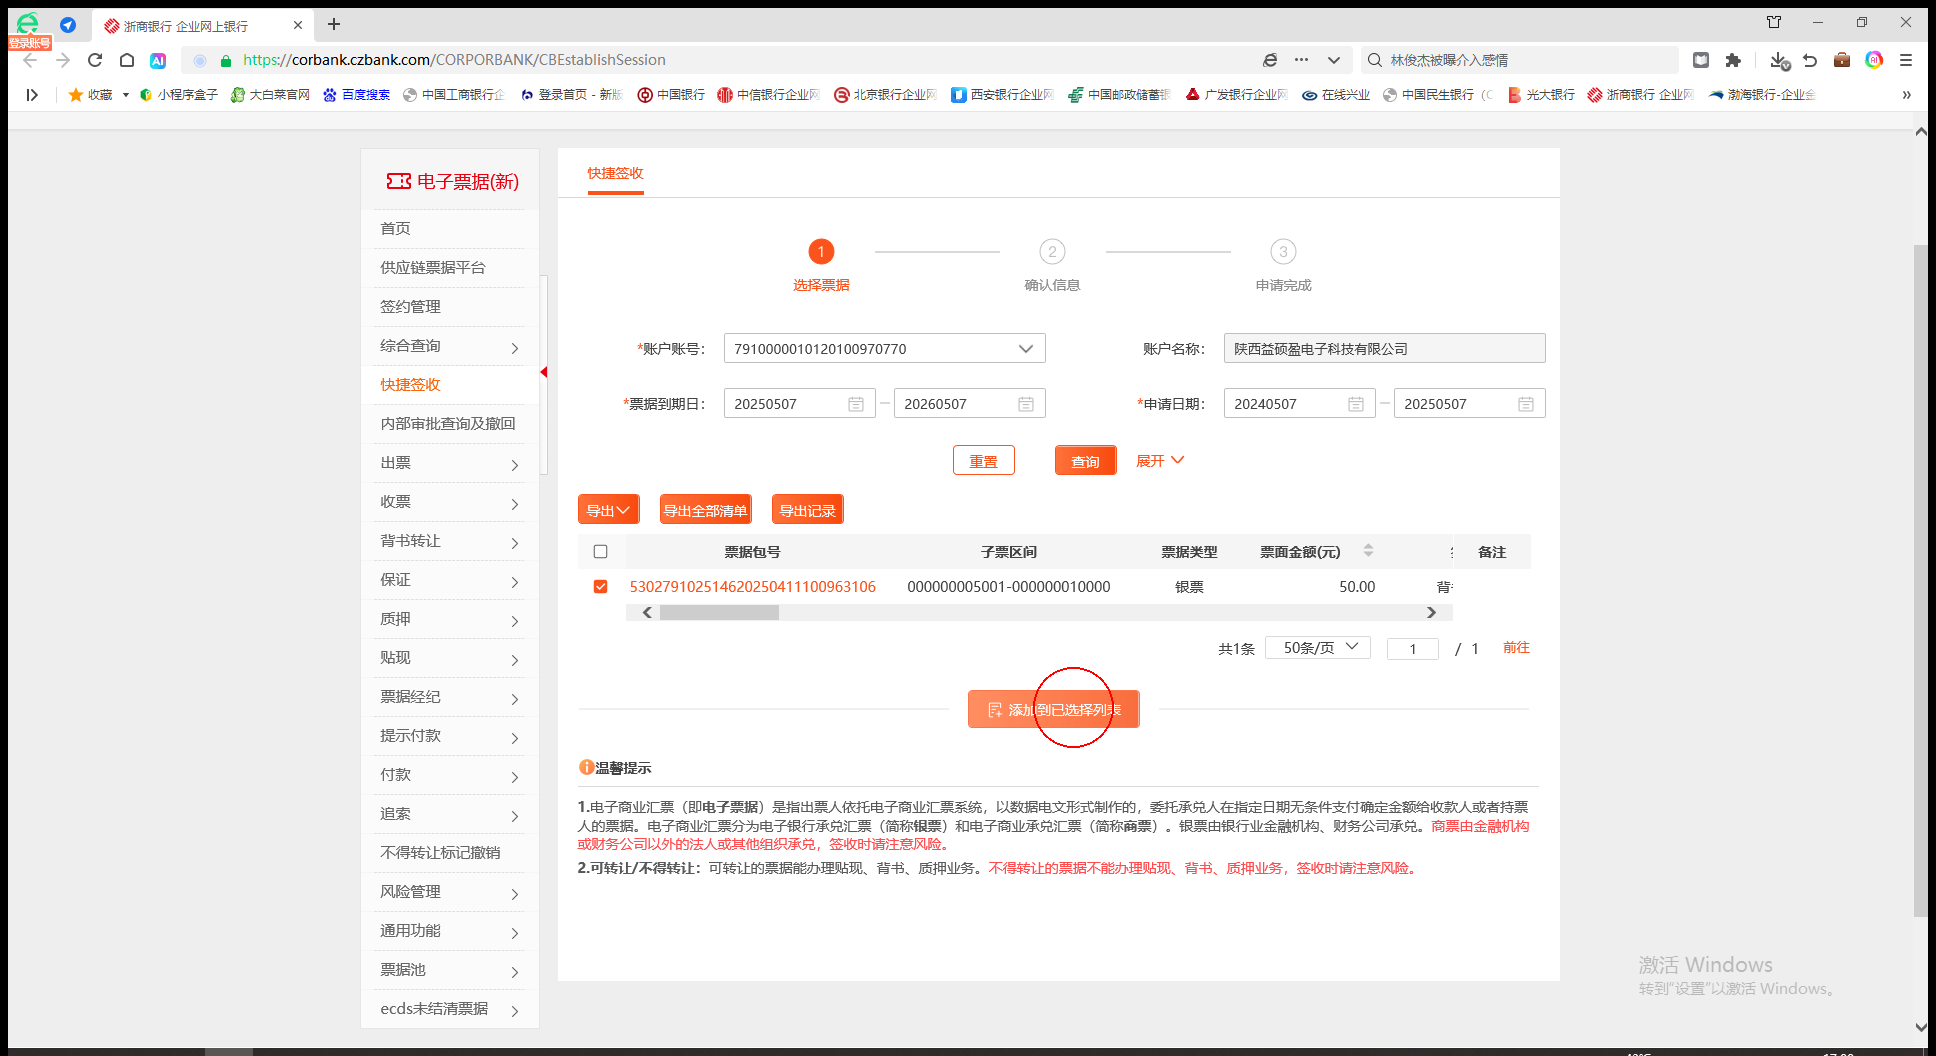Toggle the select-all checkbox in table header

tap(600, 551)
